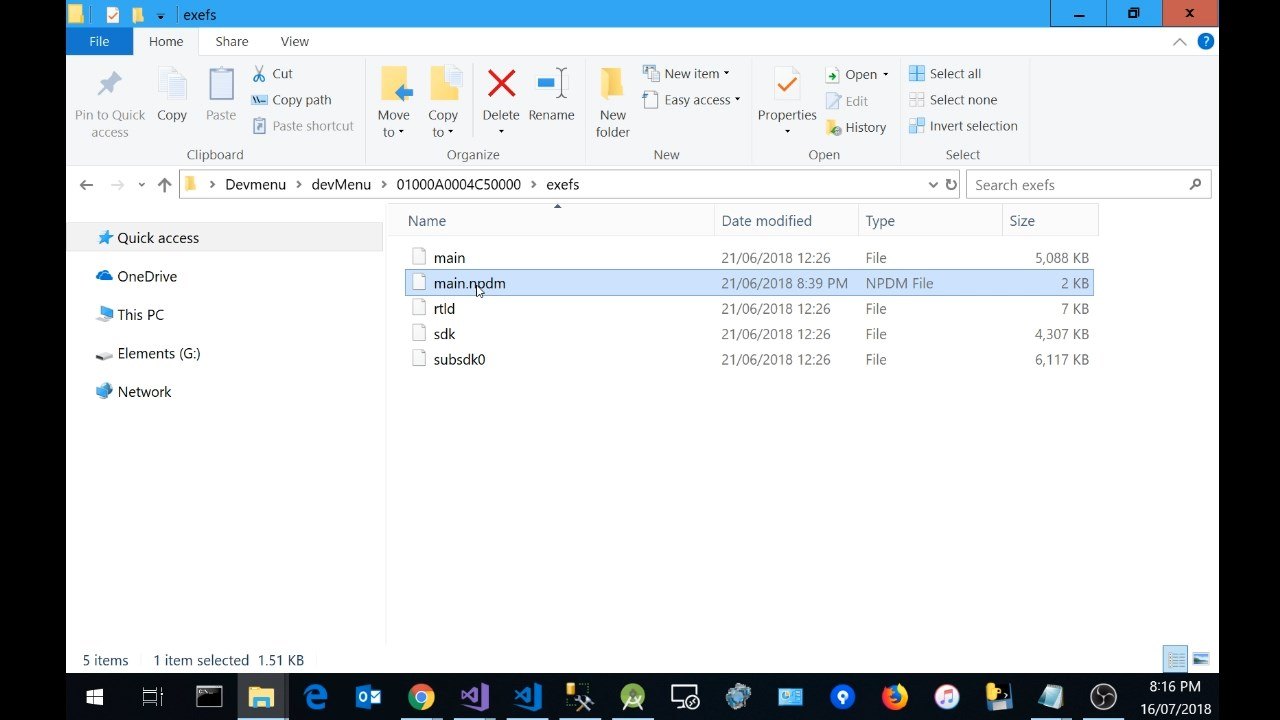
Task: Click the devMenu breadcrumb segment
Action: [x=341, y=184]
